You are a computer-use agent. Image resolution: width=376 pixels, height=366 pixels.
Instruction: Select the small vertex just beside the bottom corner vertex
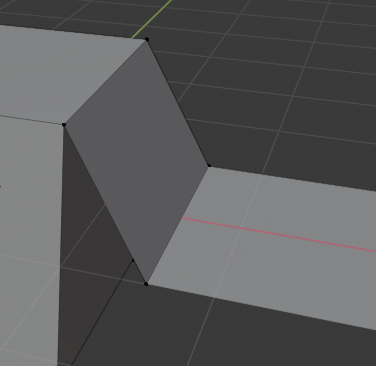click(133, 260)
